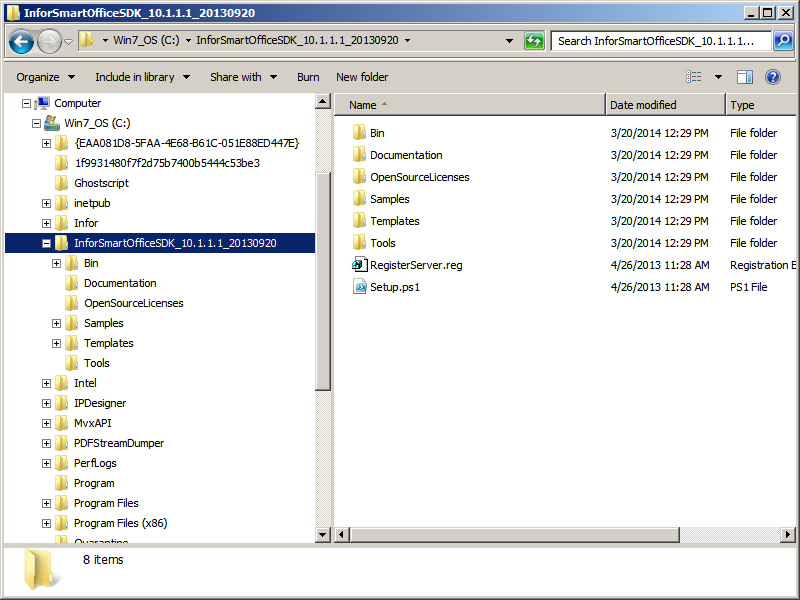This screenshot has width=800, height=600.
Task: Open the view options dropdown arrow
Action: tap(718, 77)
